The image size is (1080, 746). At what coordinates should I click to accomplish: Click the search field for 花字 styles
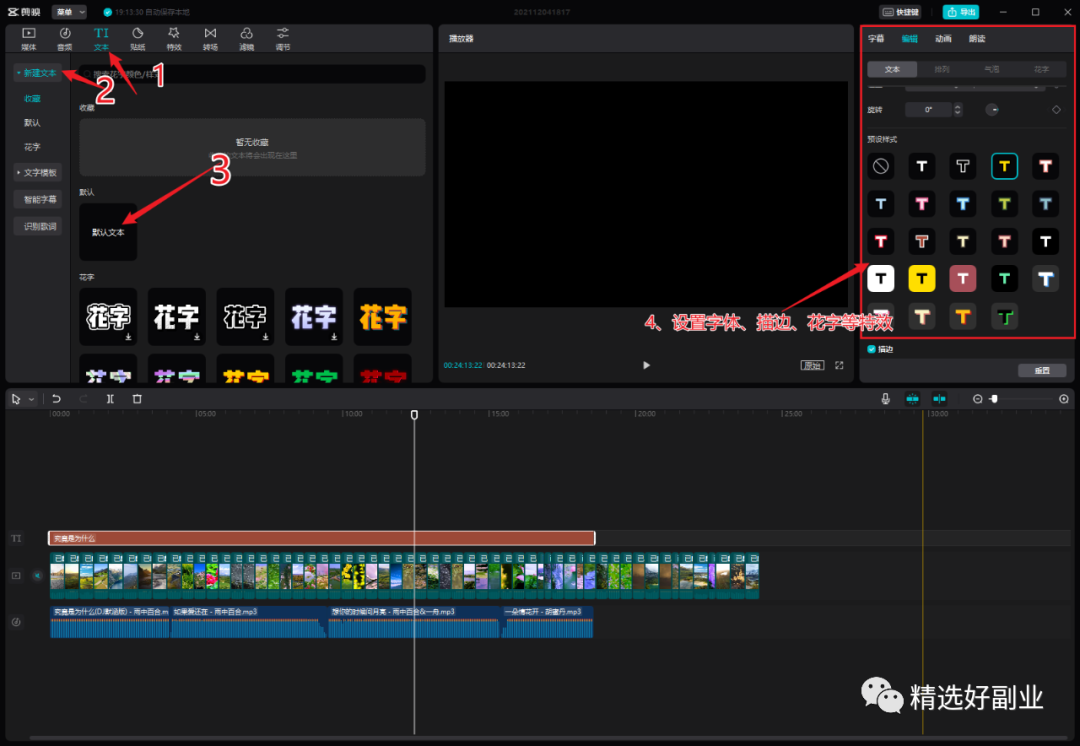pyautogui.click(x=255, y=74)
